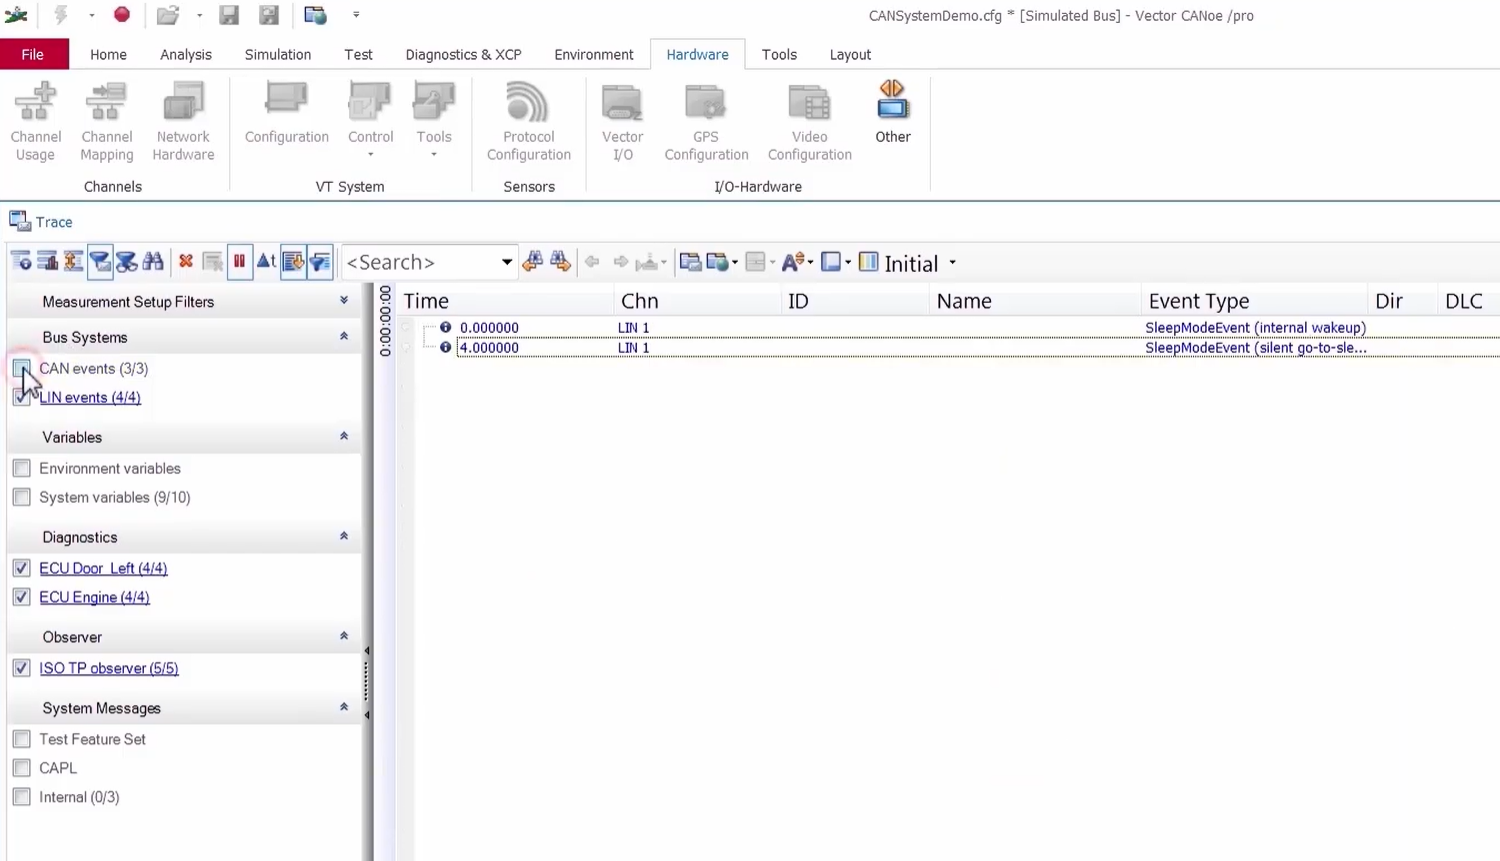Click the binoculars find icon in Trace toolbar
Viewport: 1500px width, 861px height.
point(153,262)
